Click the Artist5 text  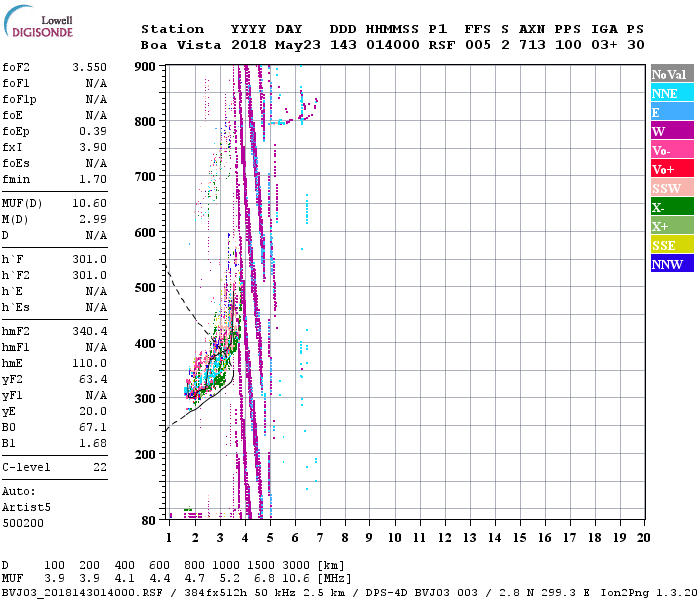click(x=26, y=508)
